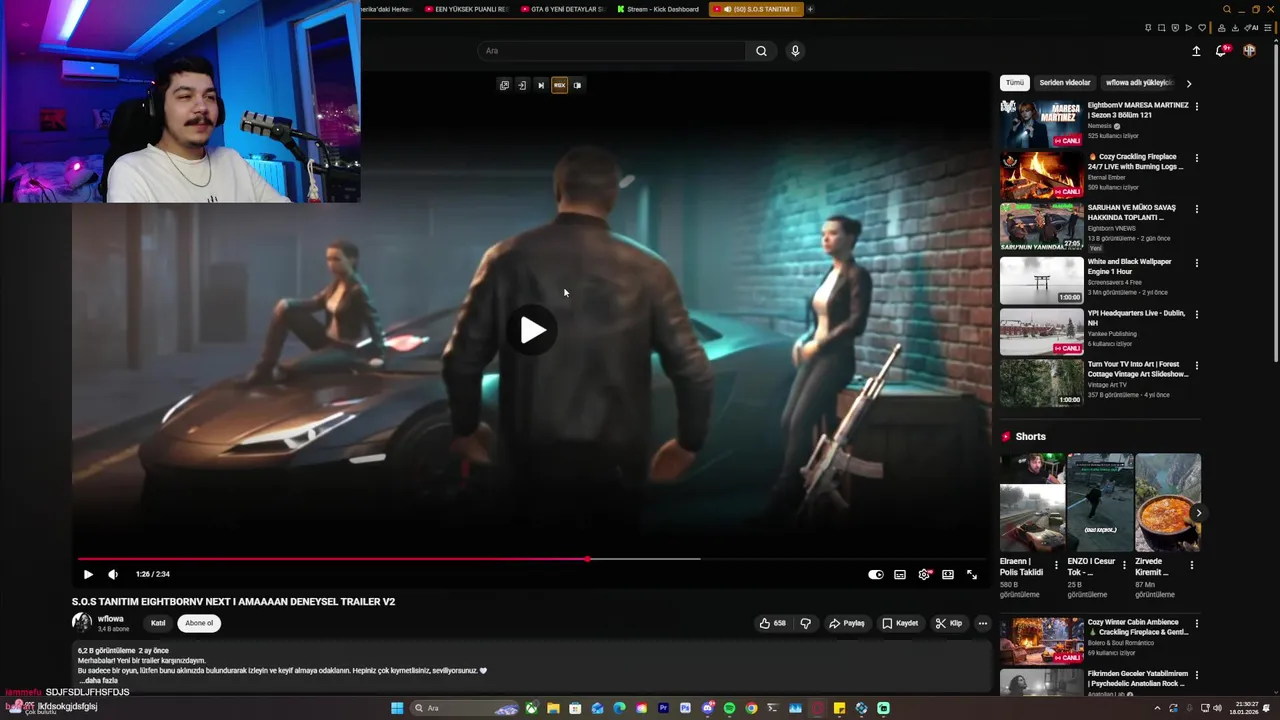Start voice search with microphone icon

795,51
